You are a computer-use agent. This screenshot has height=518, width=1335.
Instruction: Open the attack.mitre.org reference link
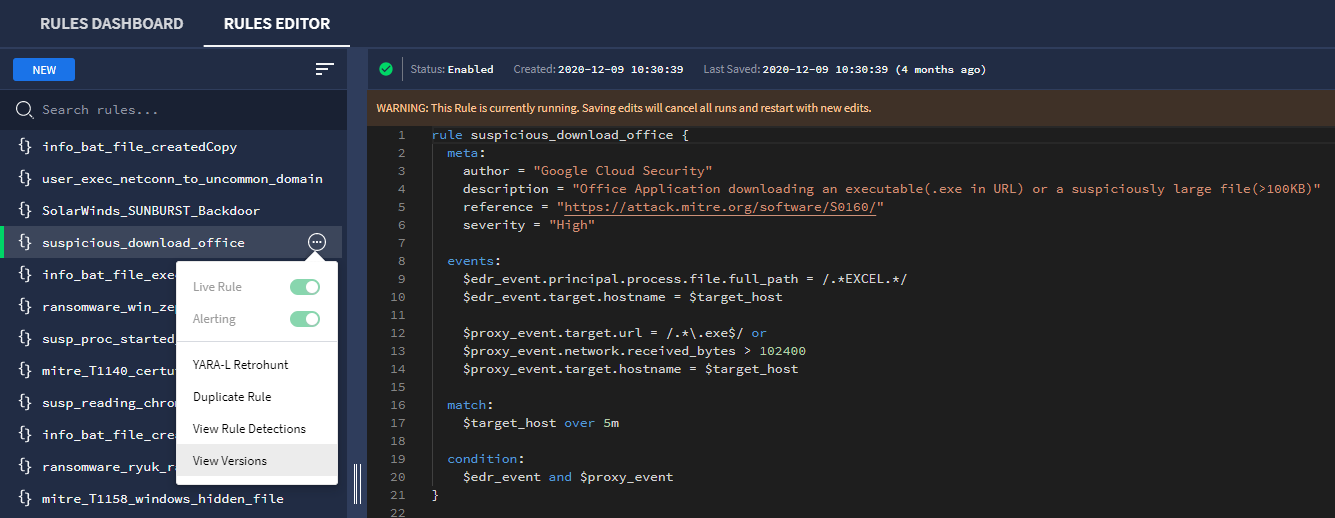[720, 207]
